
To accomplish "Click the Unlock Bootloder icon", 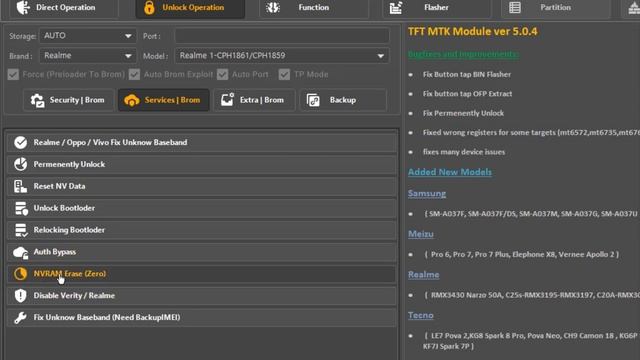I will coord(21,209).
